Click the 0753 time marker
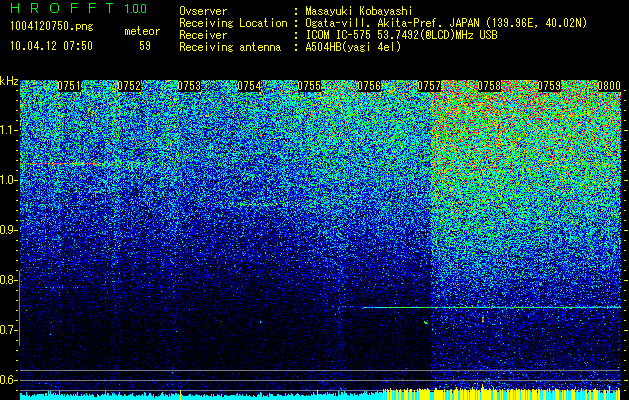The height and width of the screenshot is (400, 629). (x=189, y=86)
